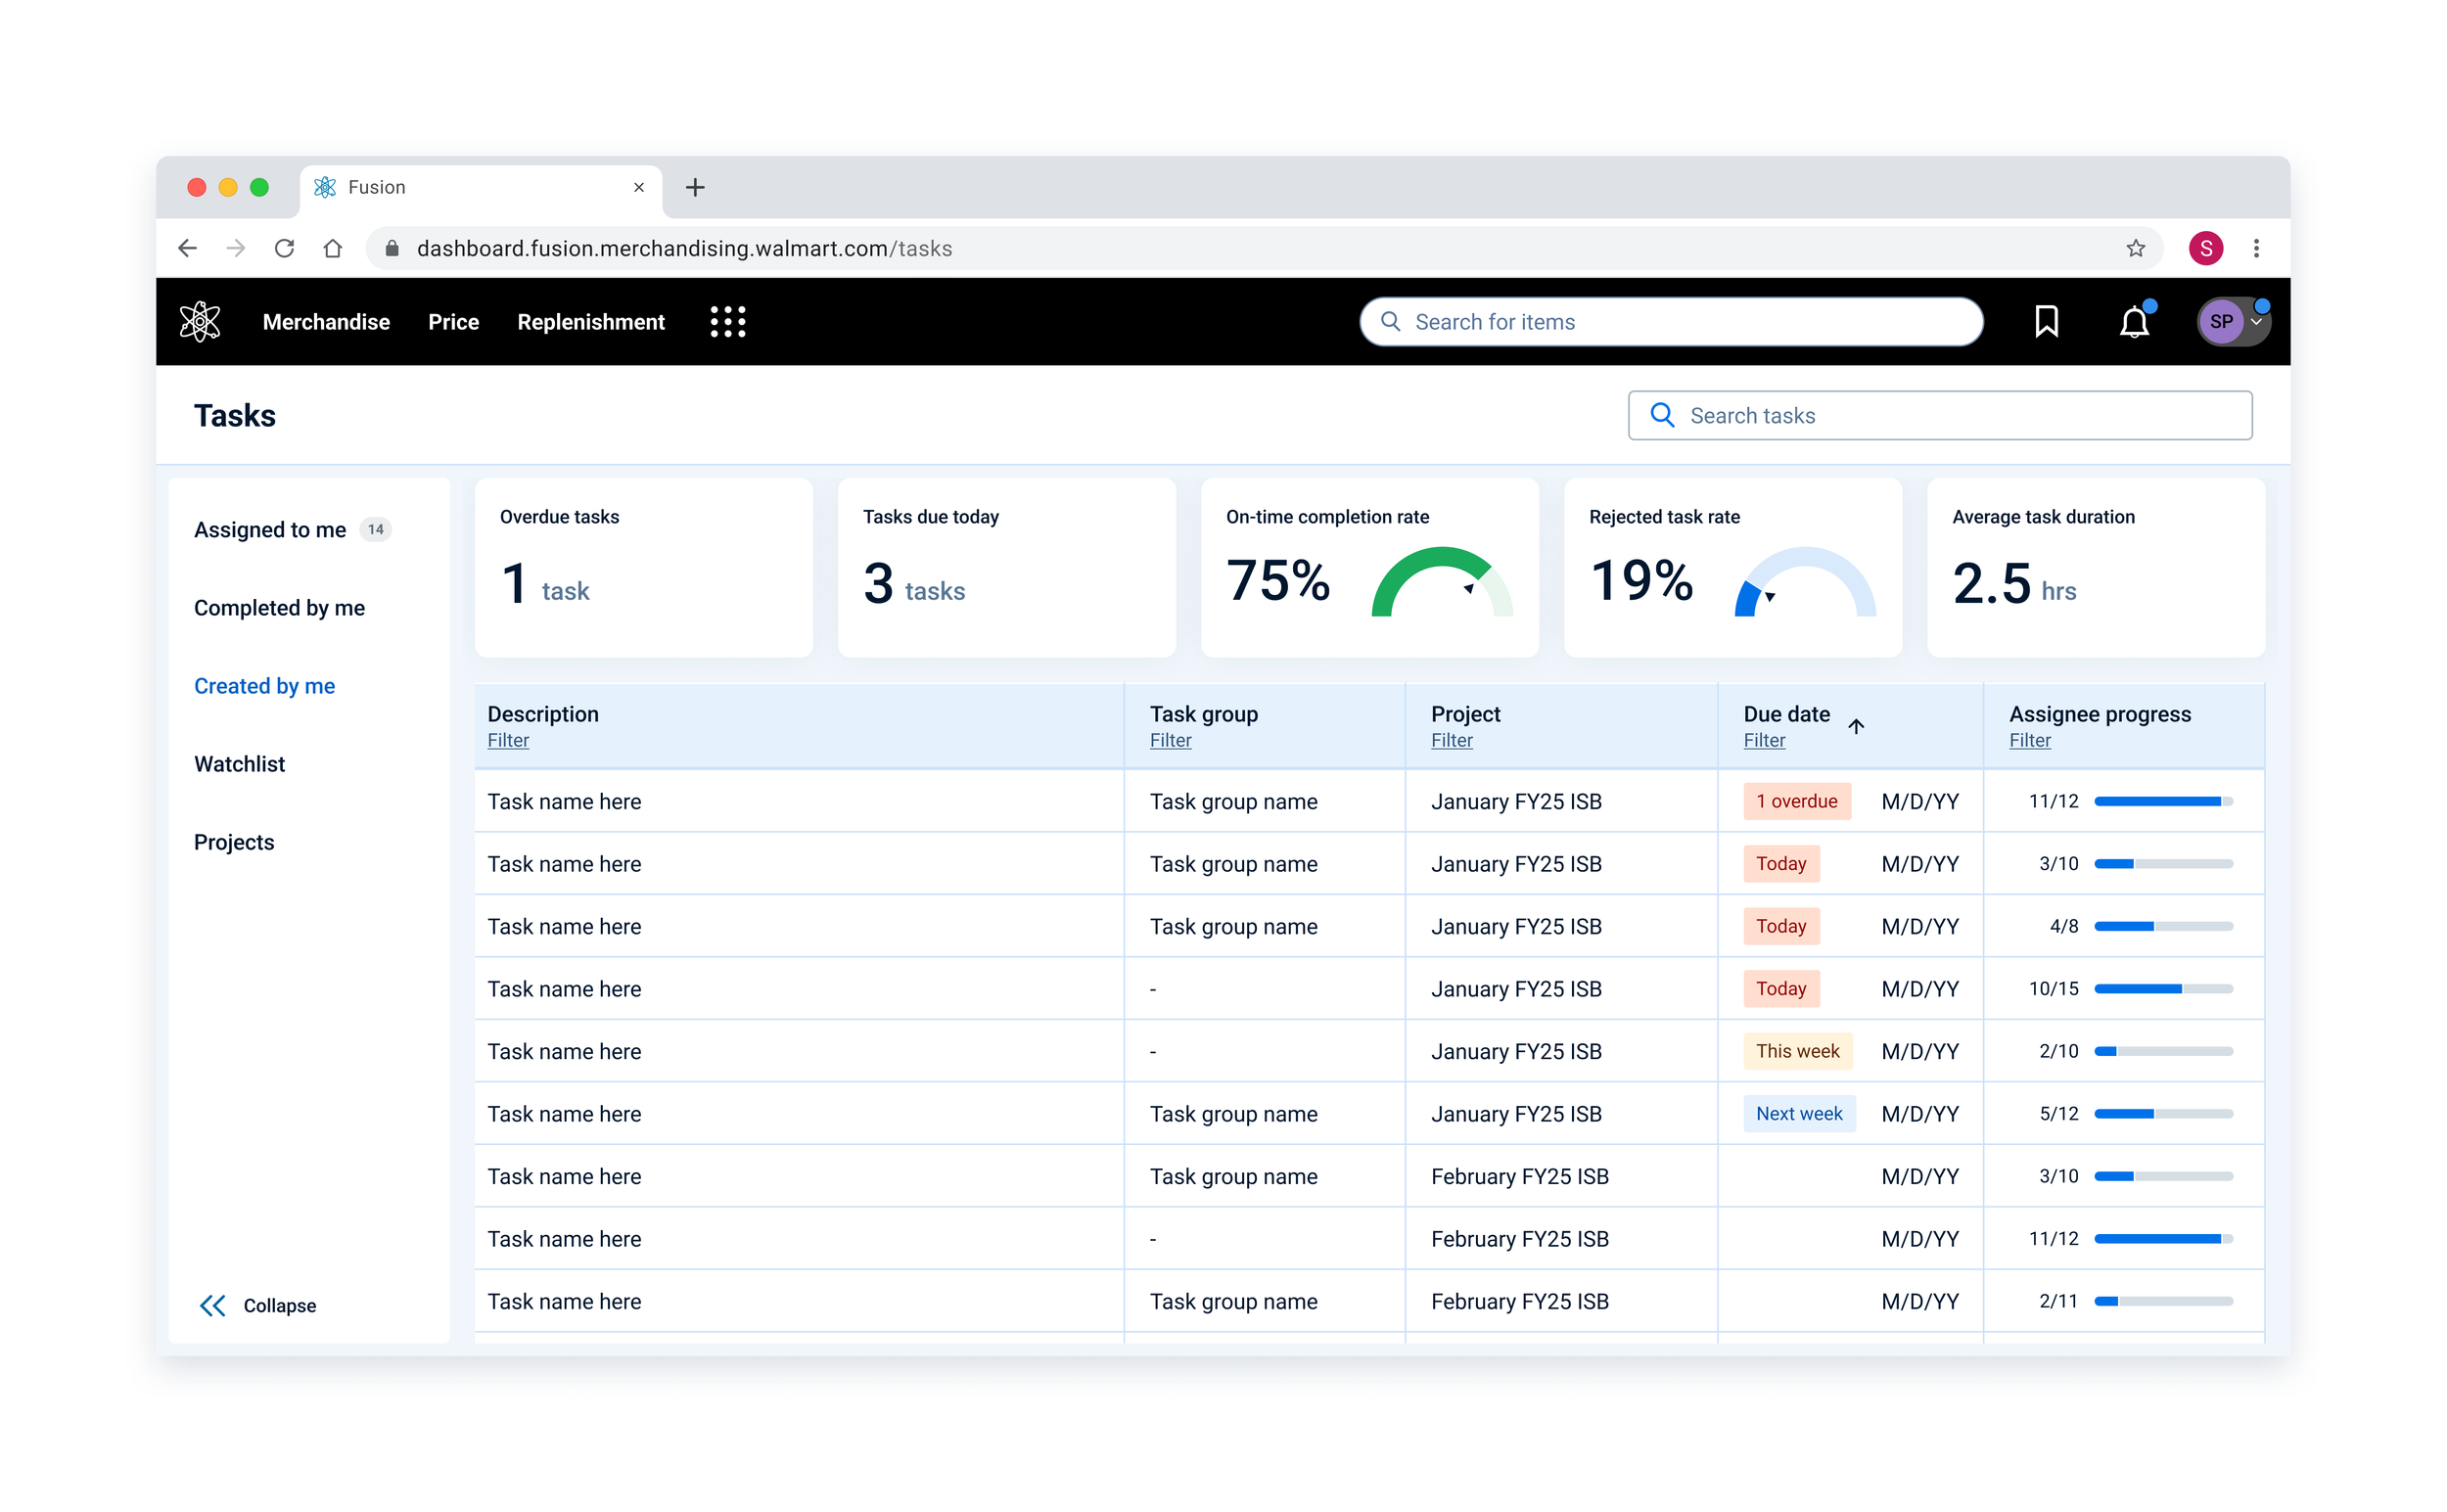This screenshot has width=2447, height=1512.
Task: Open the notifications bell
Action: (x=2133, y=322)
